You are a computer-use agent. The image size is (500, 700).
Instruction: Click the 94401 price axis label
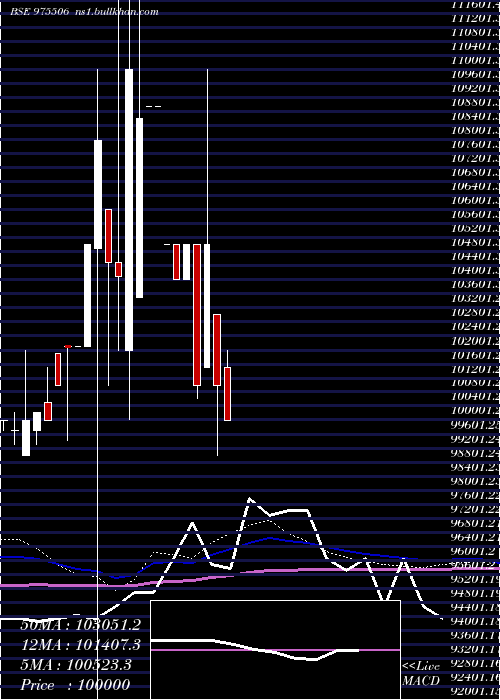475,607
